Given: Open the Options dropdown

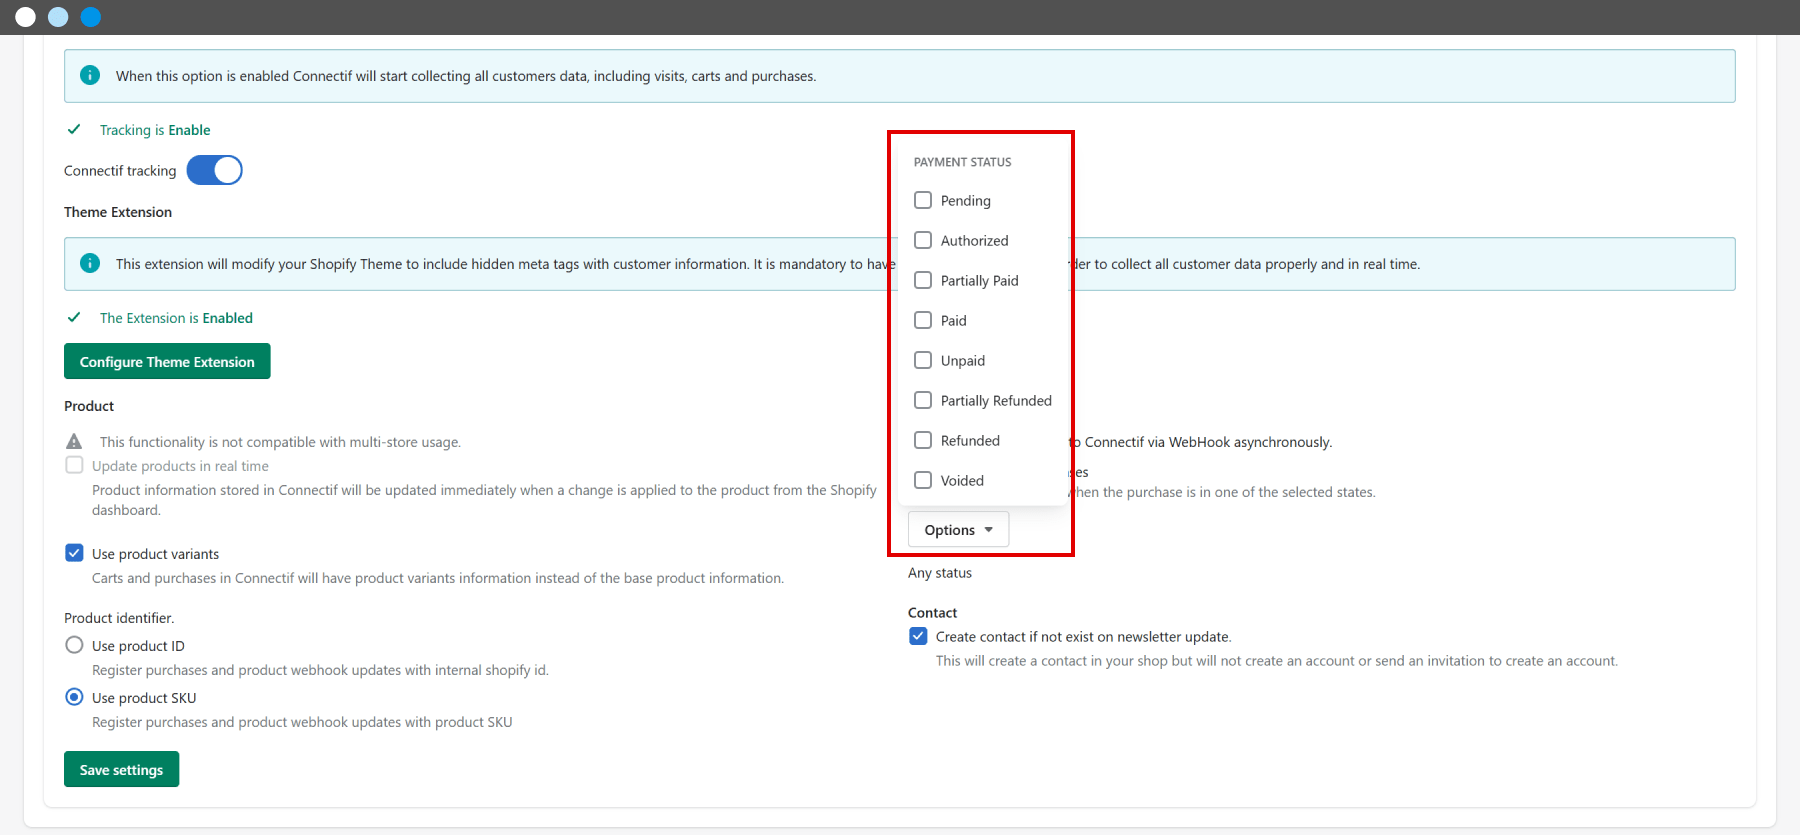Looking at the screenshot, I should point(958,530).
